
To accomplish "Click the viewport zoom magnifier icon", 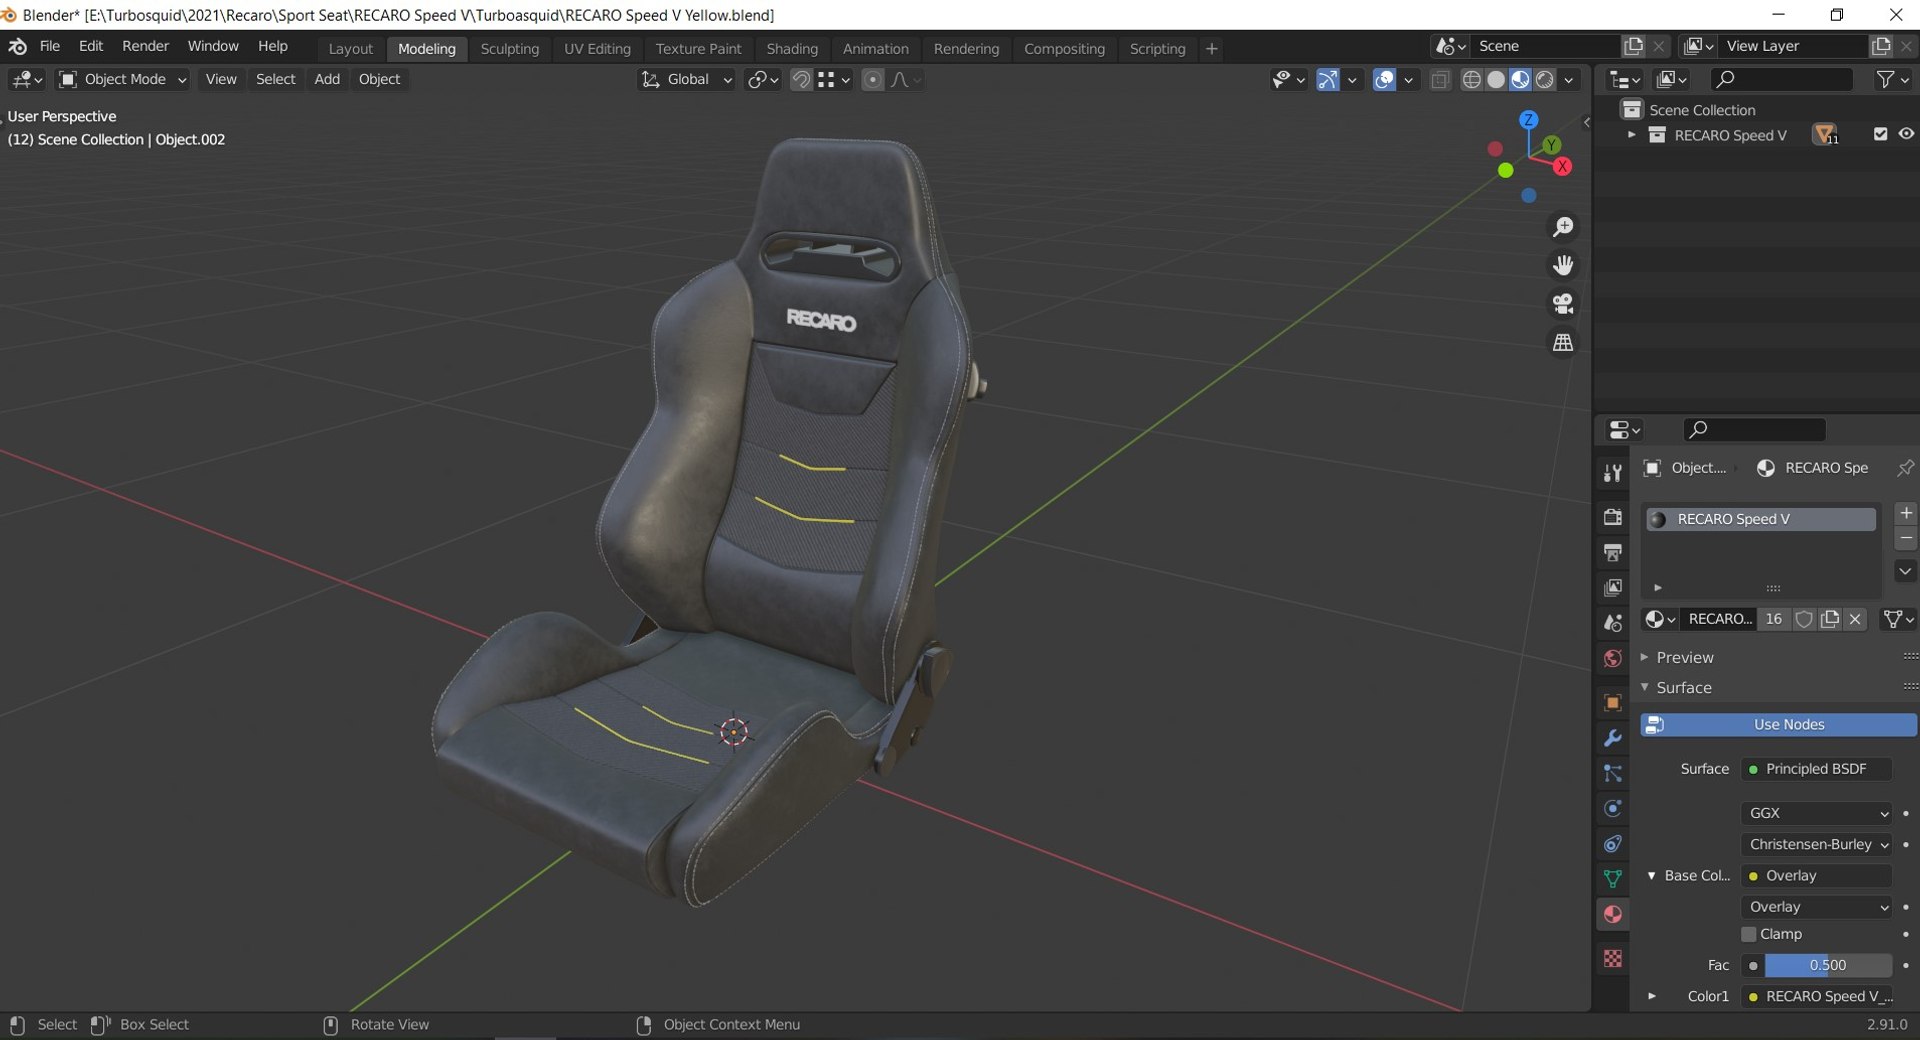I will [x=1563, y=227].
